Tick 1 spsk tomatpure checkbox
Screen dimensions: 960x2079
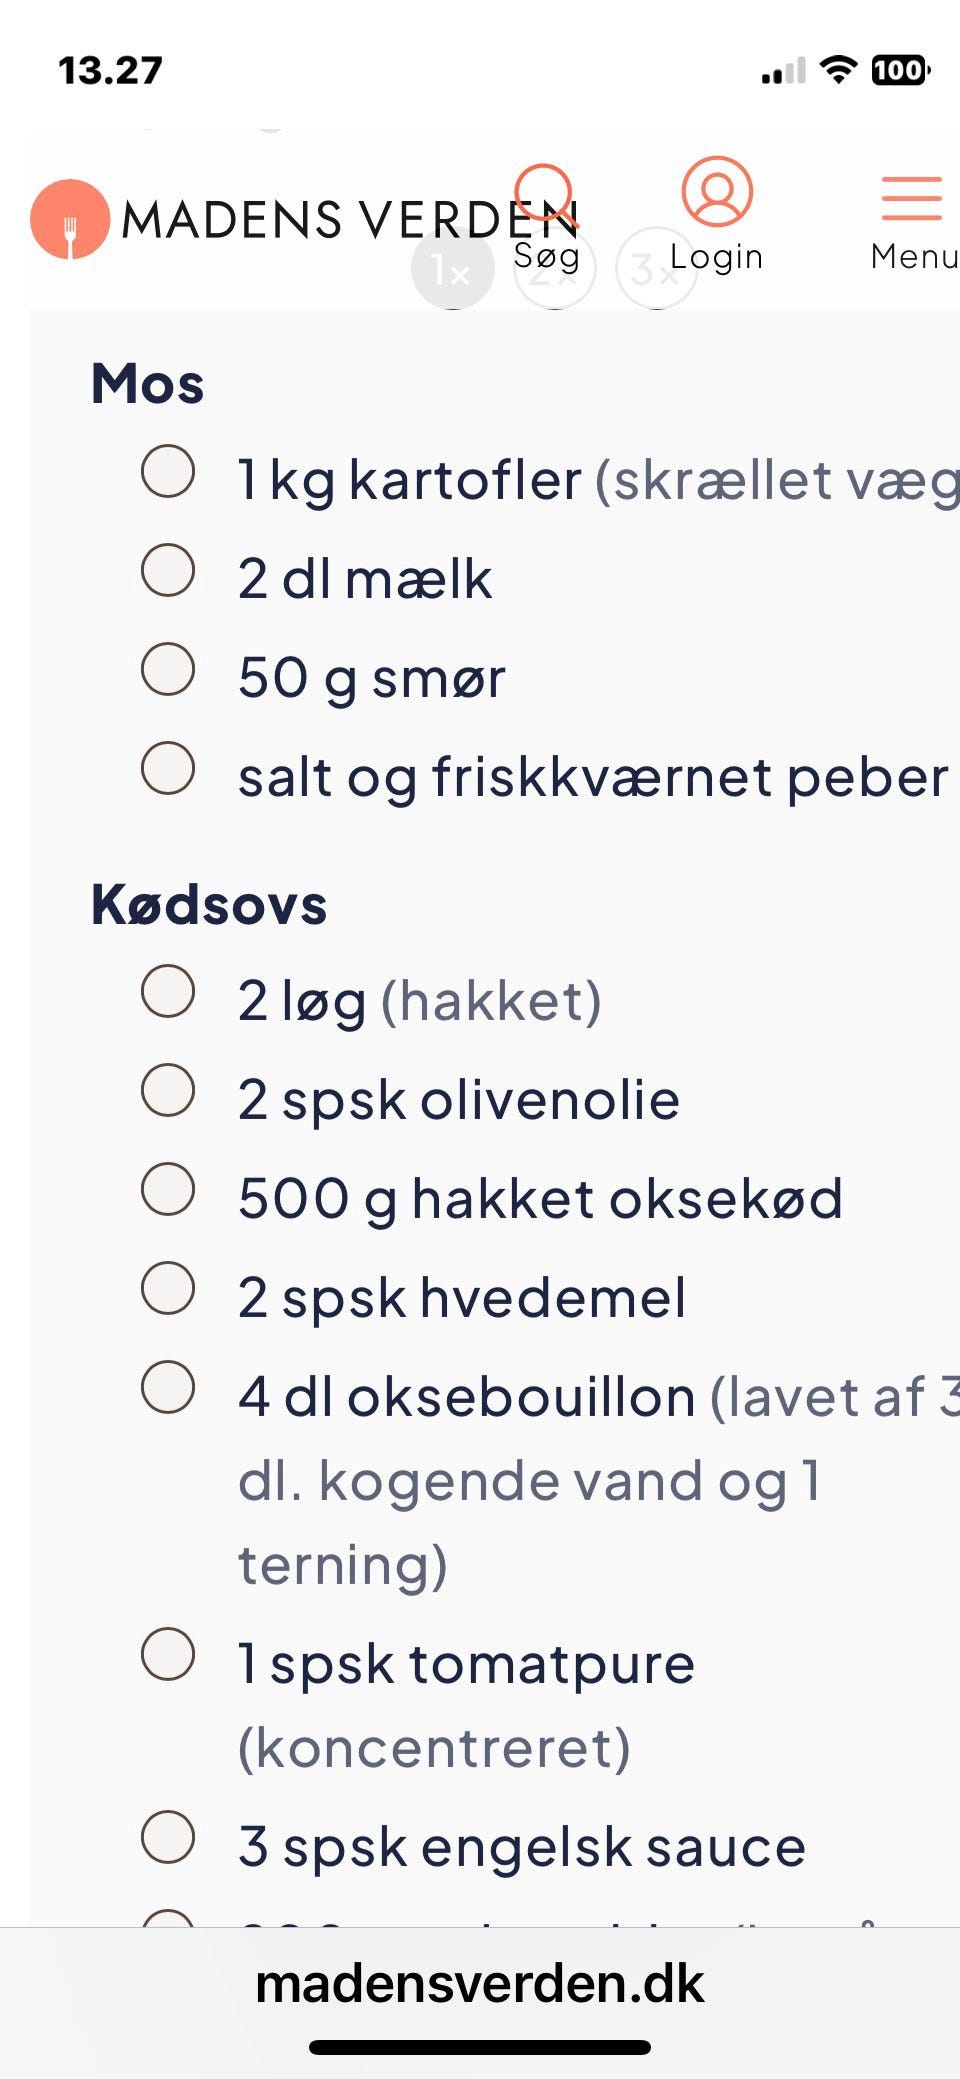[x=168, y=1655]
